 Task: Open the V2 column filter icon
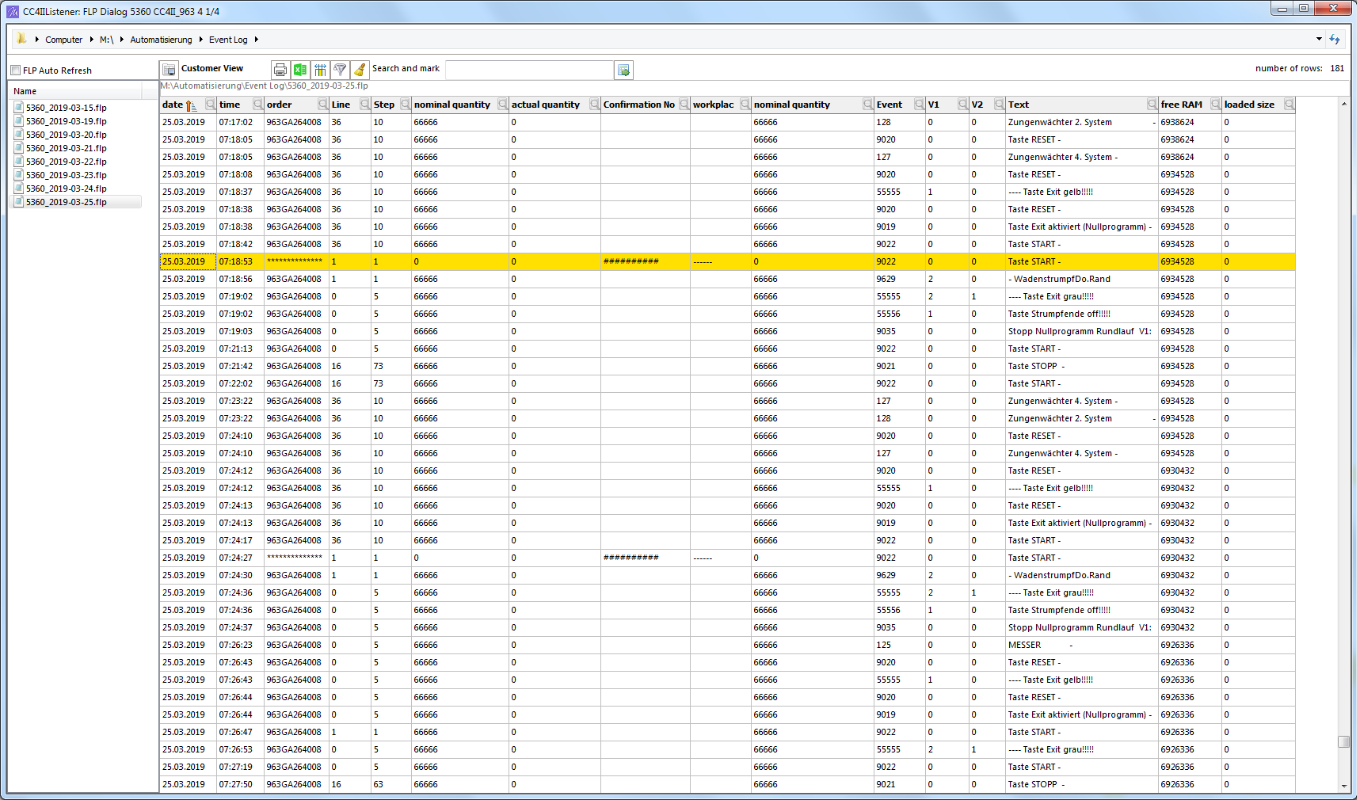pyautogui.click(x=999, y=105)
